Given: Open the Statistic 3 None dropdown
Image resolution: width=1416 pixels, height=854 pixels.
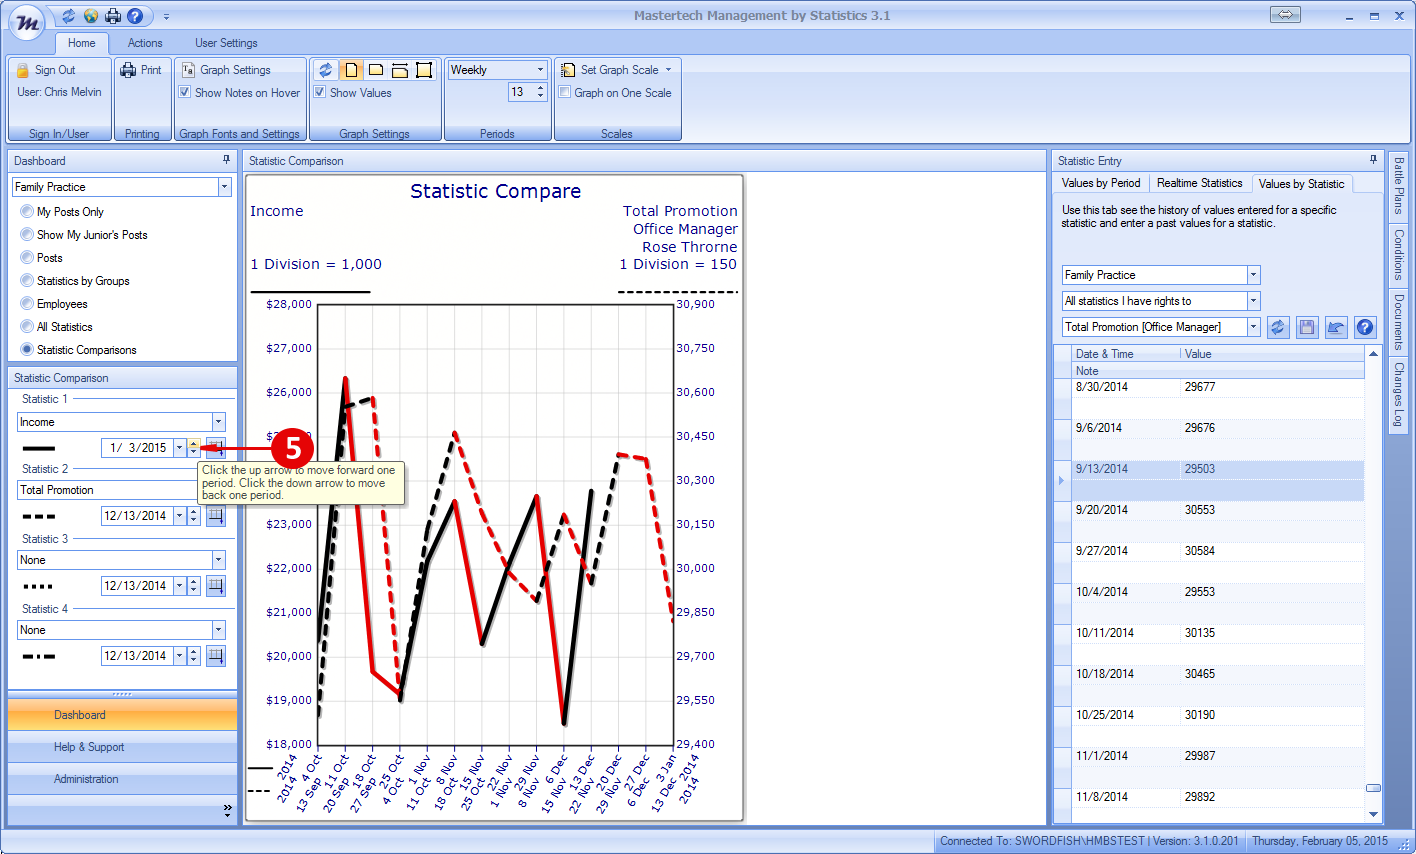Looking at the screenshot, I should (218, 560).
